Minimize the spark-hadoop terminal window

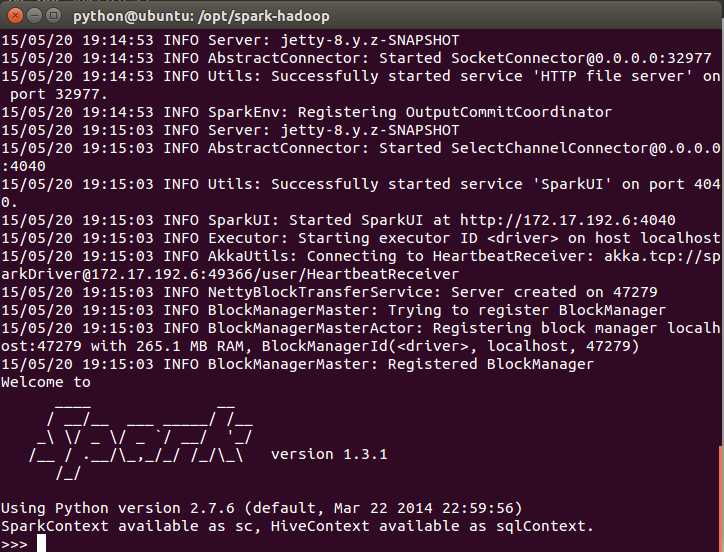pyautogui.click(x=34, y=16)
